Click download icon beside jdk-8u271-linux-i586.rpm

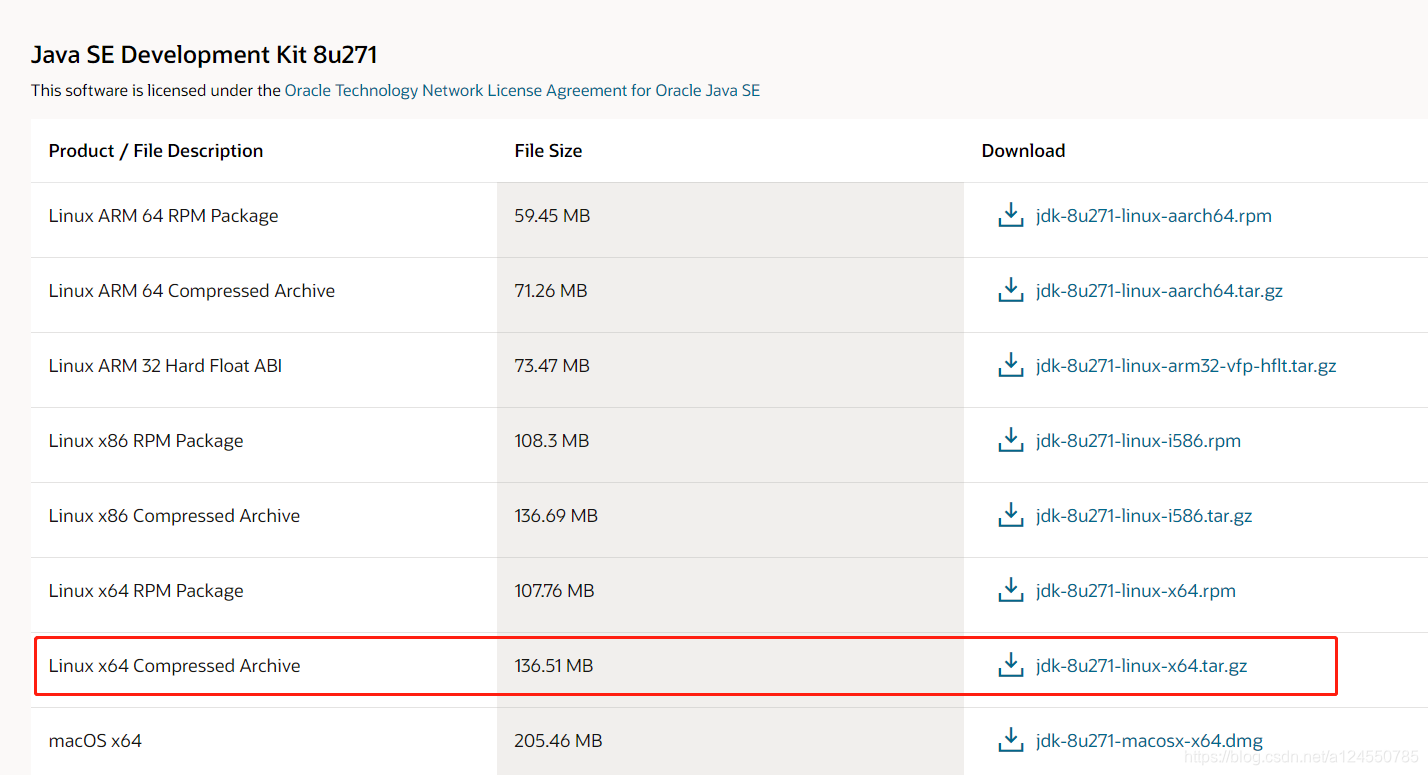tap(1011, 440)
